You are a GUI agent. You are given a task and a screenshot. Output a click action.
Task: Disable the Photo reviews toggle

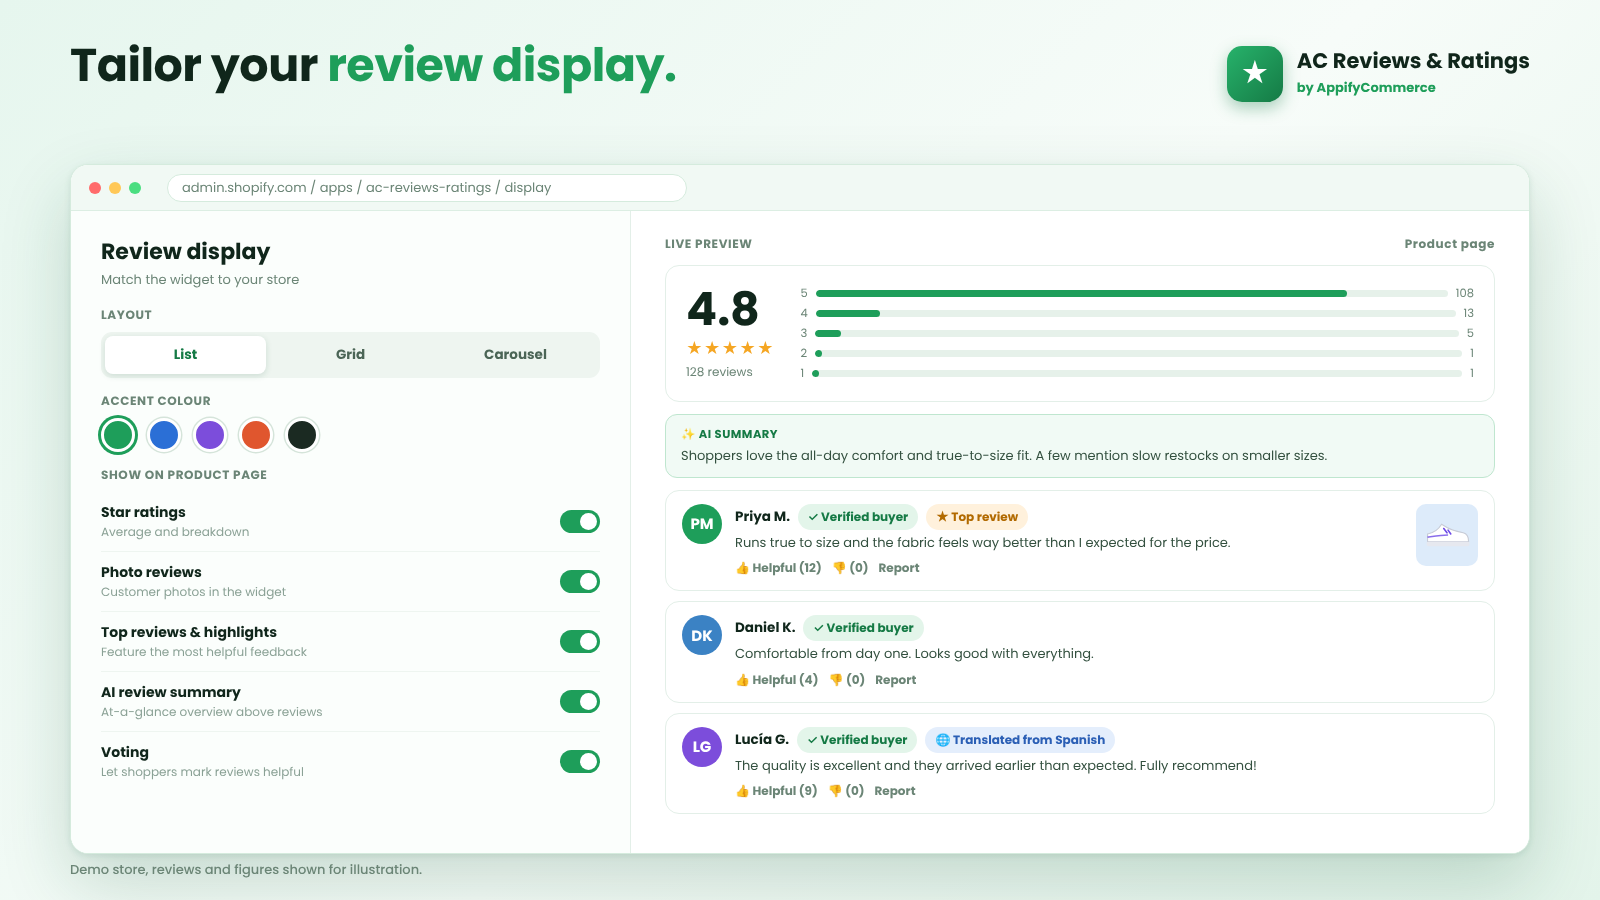[580, 581]
